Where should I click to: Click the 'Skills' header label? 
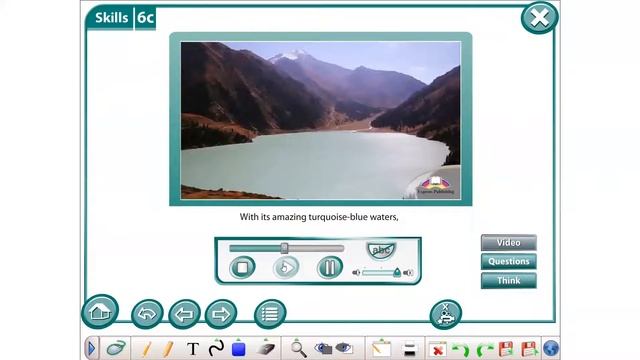click(x=111, y=18)
